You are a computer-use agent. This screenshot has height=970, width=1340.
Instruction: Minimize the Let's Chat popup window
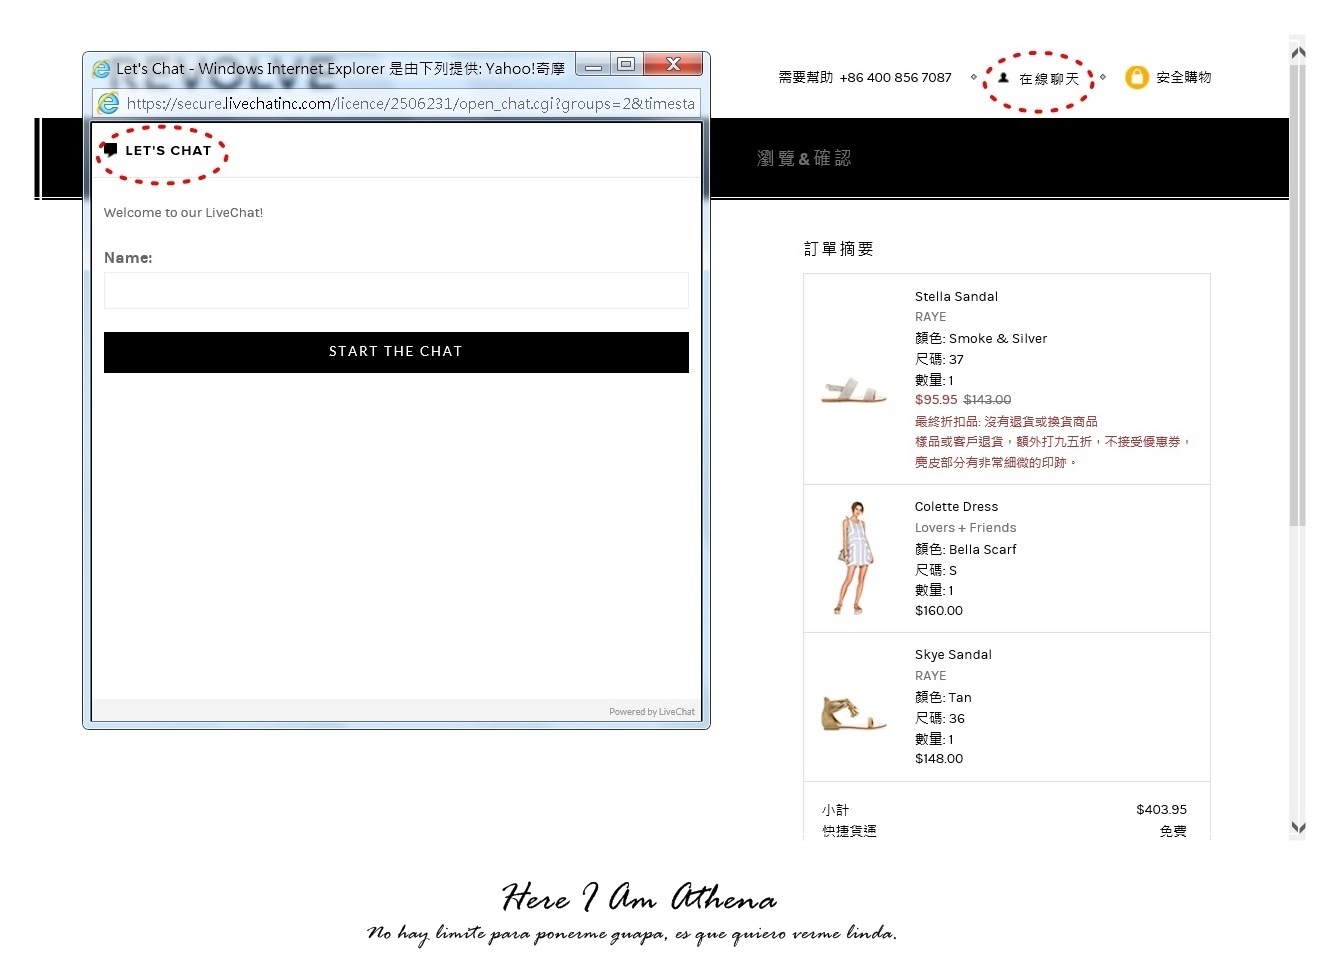point(593,67)
